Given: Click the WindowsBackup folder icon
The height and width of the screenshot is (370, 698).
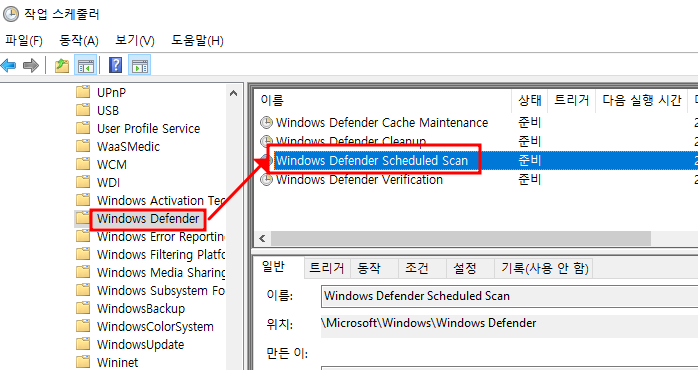Looking at the screenshot, I should (83, 308).
